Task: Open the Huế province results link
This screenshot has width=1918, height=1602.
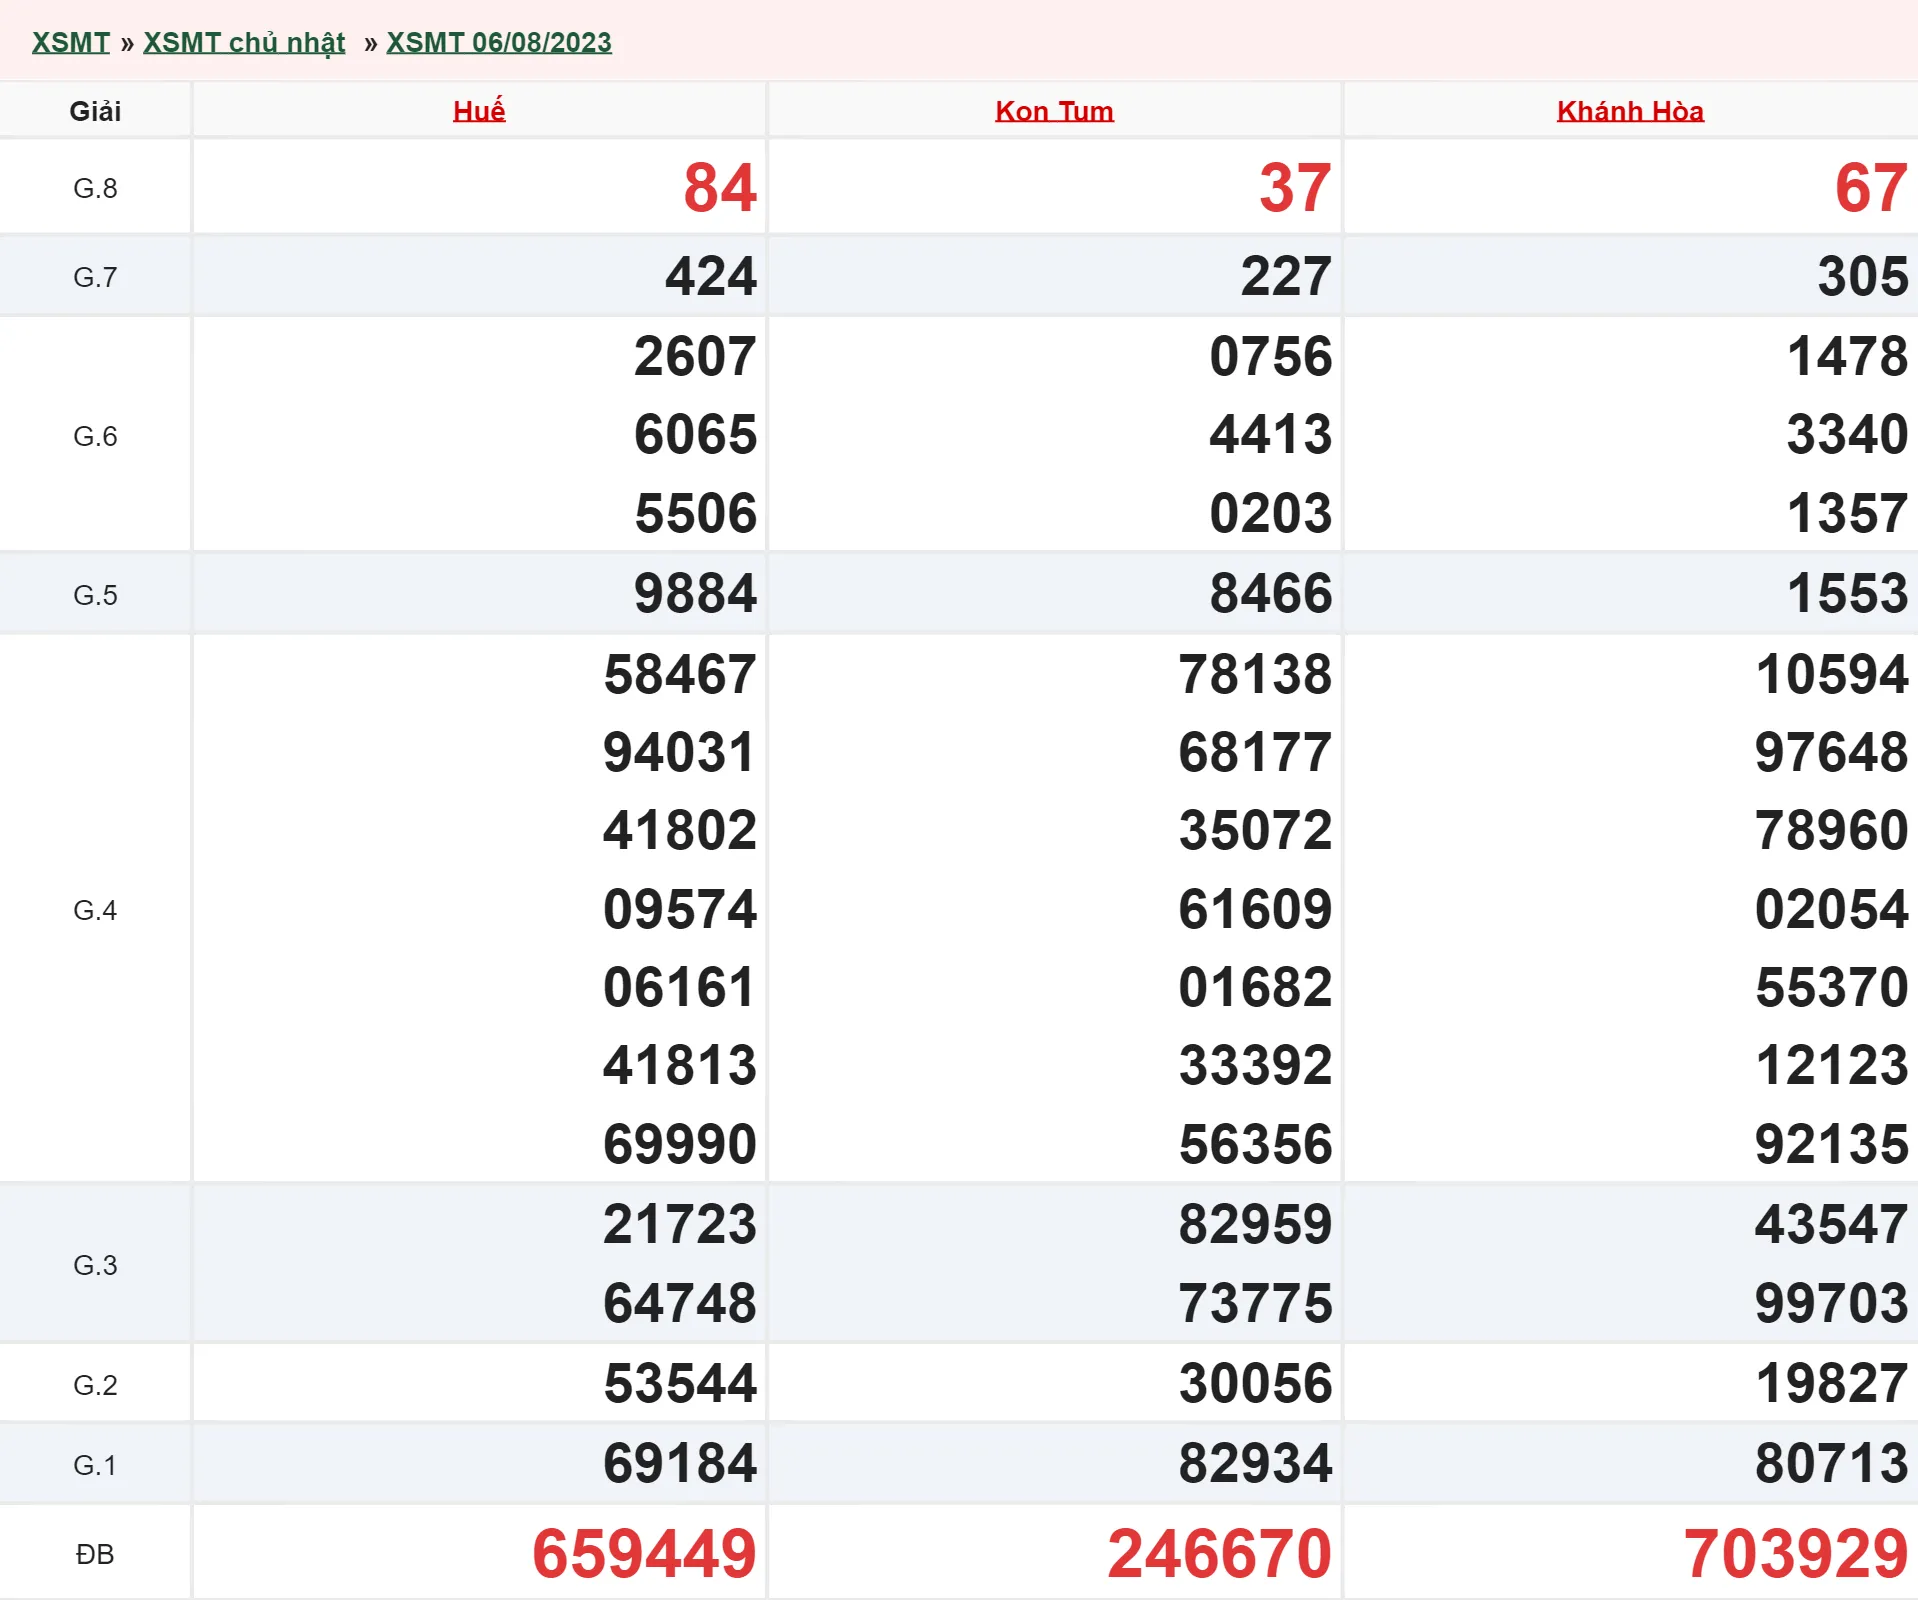Action: [x=479, y=111]
